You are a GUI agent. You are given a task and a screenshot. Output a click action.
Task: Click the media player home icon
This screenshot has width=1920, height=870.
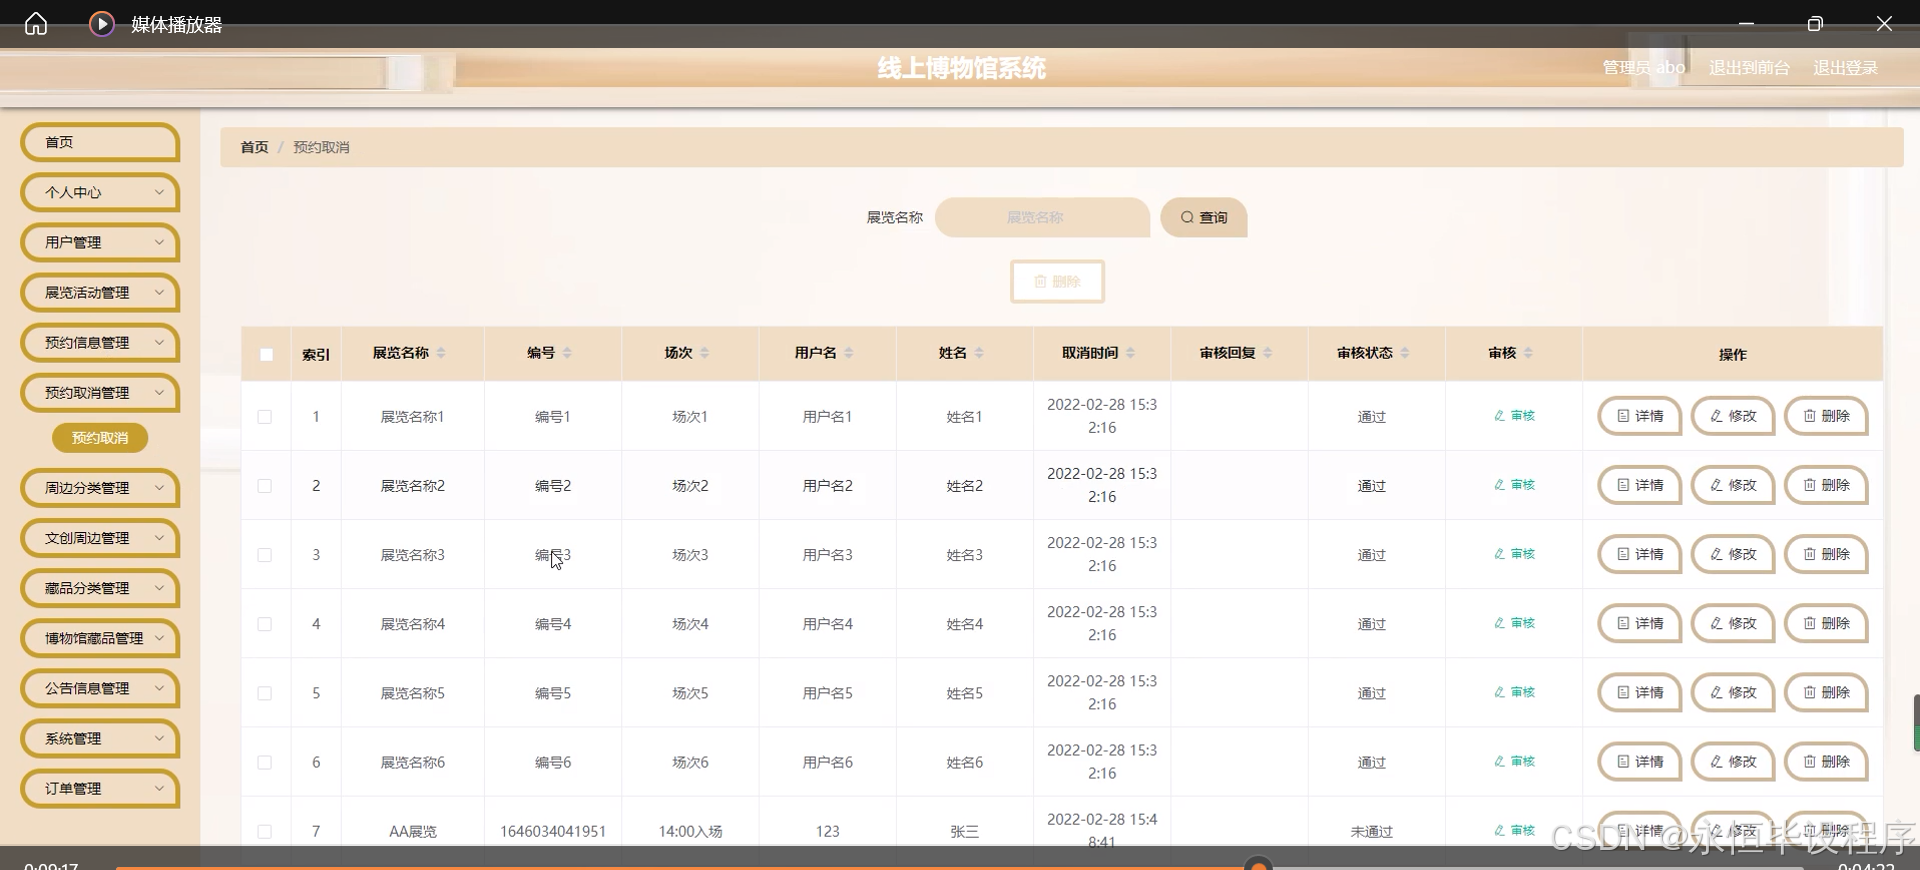[x=36, y=23]
